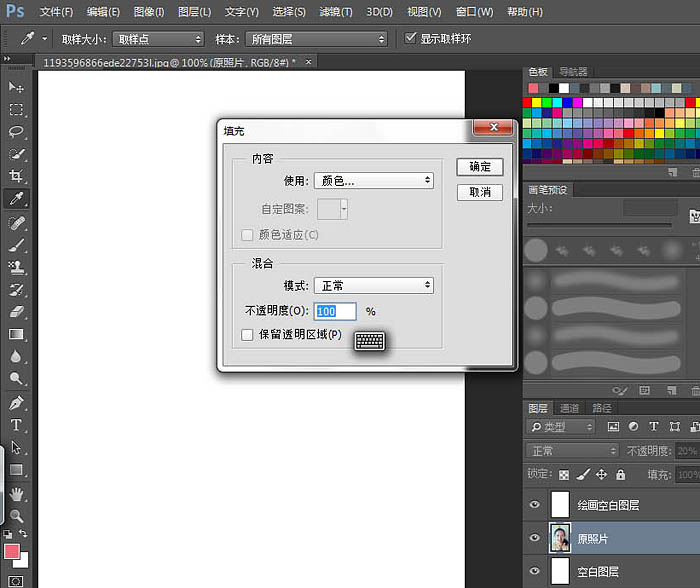Enable 保留透明区域 checkbox
The width and height of the screenshot is (700, 588).
pyautogui.click(x=247, y=334)
